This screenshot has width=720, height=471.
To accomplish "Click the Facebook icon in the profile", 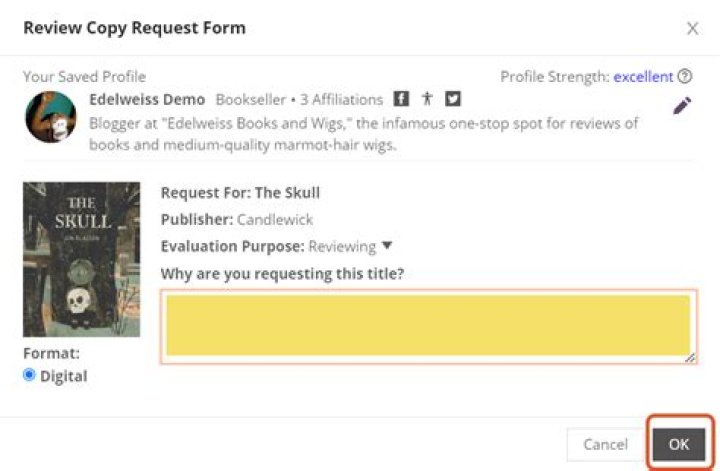I will pos(401,99).
